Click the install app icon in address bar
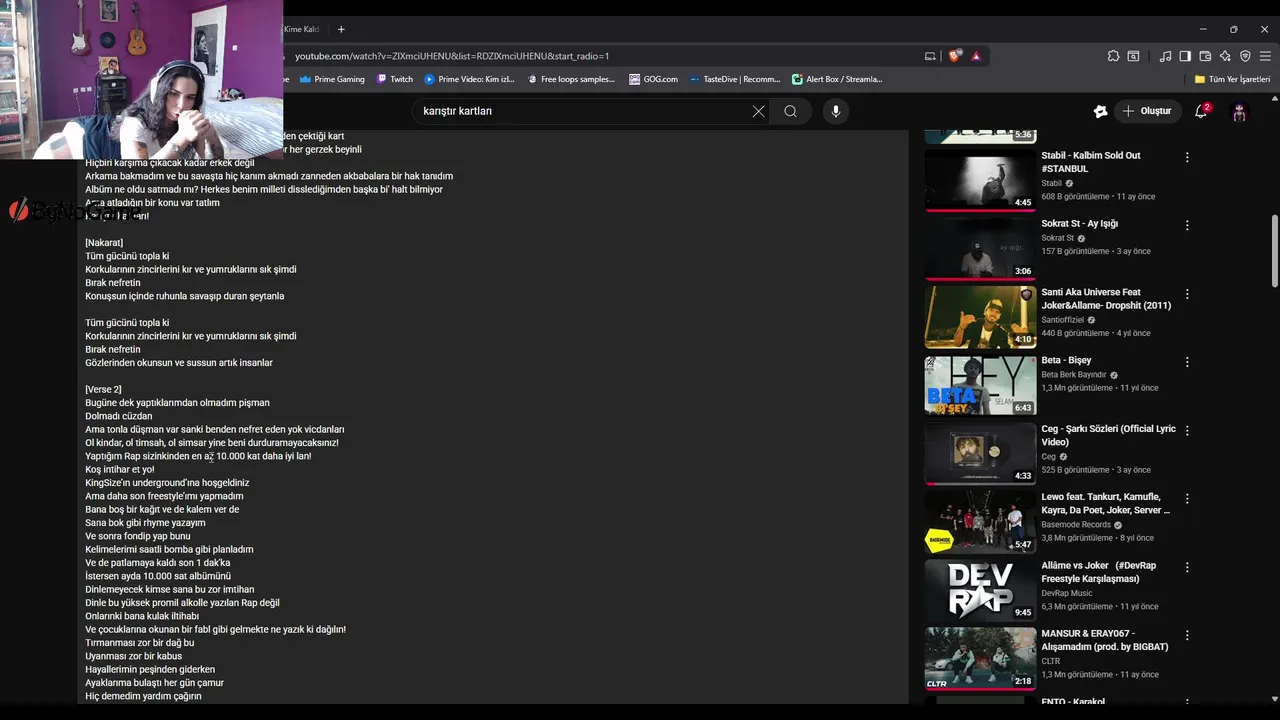Image resolution: width=1280 pixels, height=720 pixels. point(930,56)
